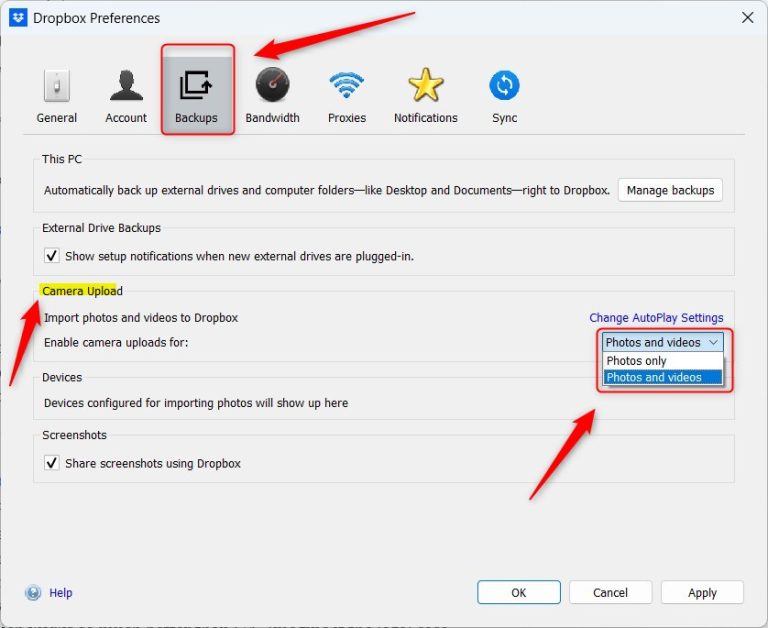
Task: Apply the preference changes
Action: (702, 592)
